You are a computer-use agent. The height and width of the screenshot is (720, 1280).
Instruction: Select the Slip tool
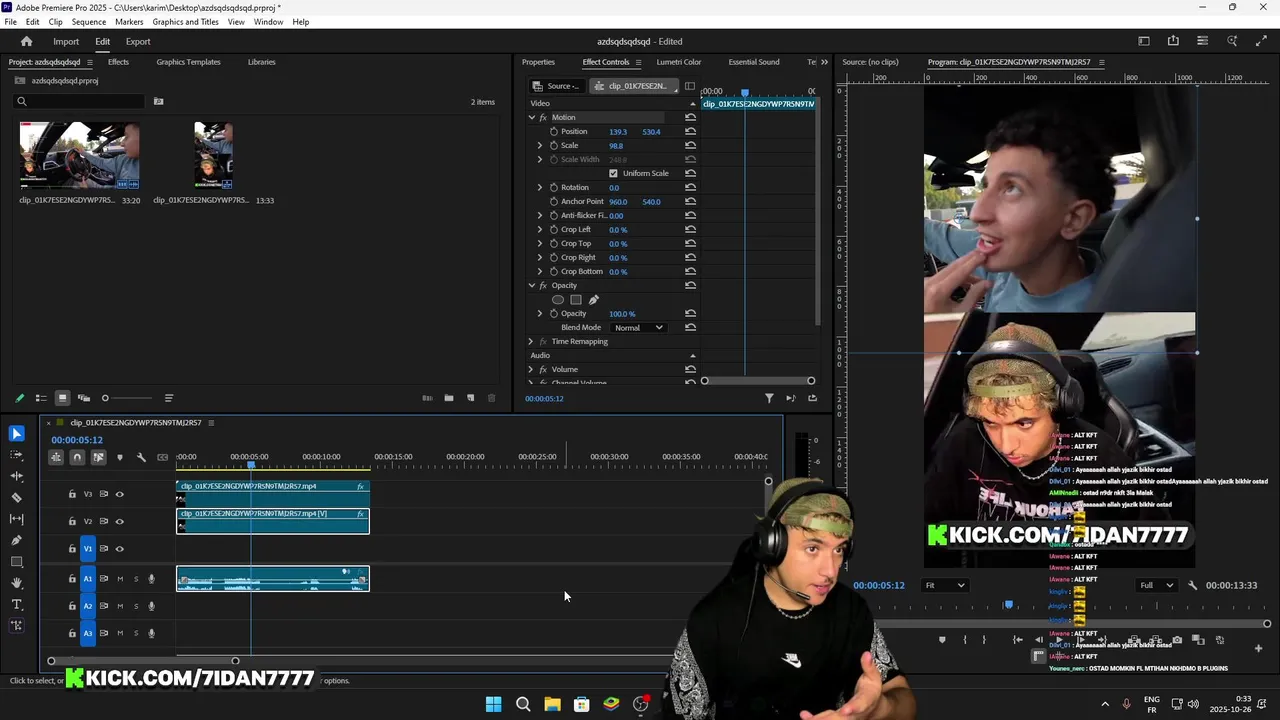click(16, 519)
